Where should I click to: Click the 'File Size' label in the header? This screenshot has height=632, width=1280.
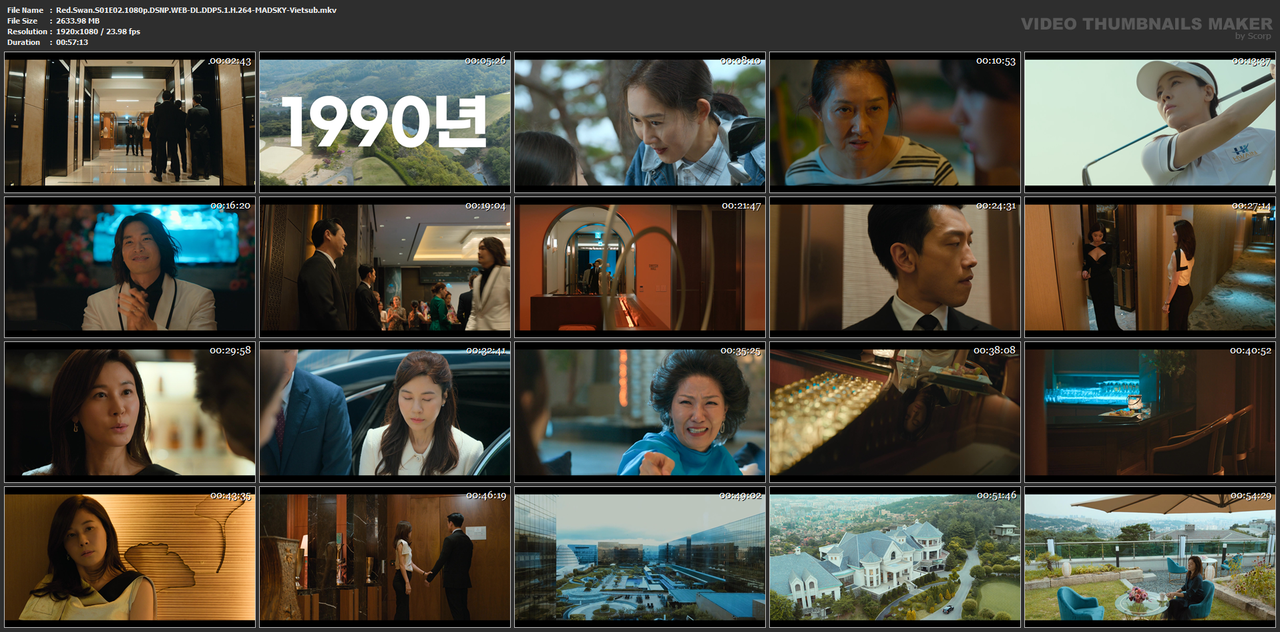(x=22, y=20)
